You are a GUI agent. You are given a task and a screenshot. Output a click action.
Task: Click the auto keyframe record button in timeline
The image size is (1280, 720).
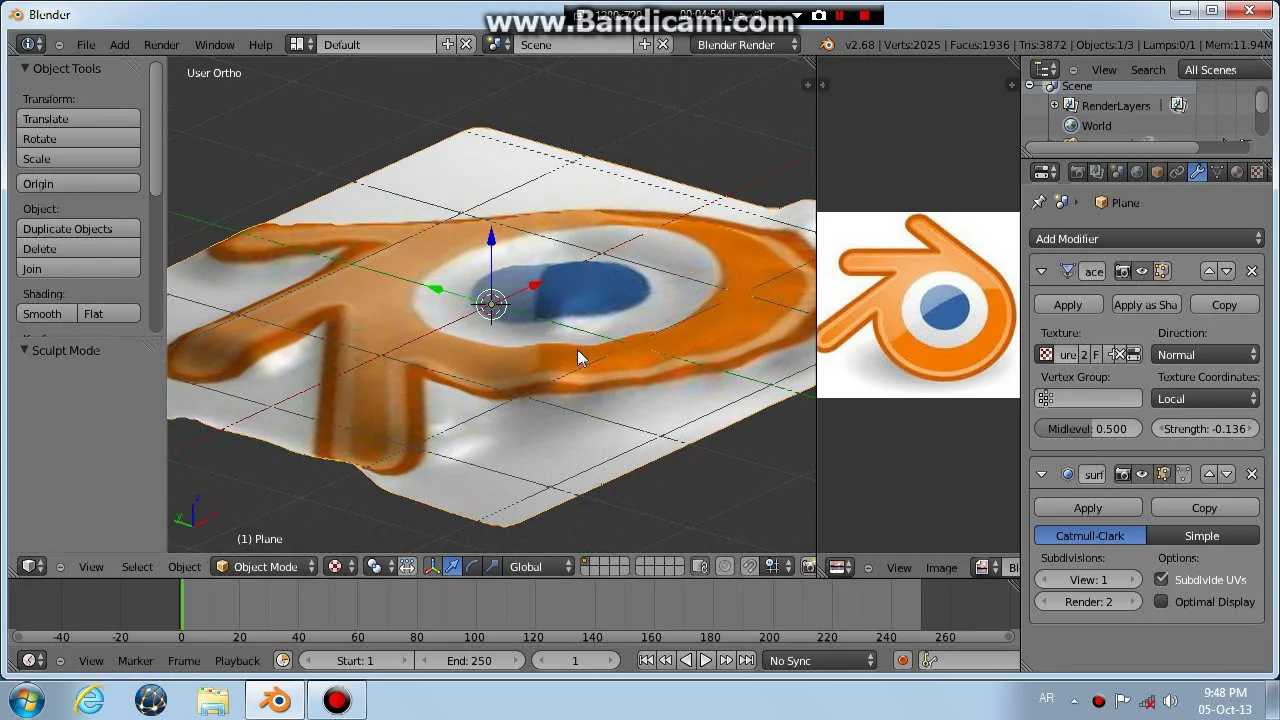903,660
